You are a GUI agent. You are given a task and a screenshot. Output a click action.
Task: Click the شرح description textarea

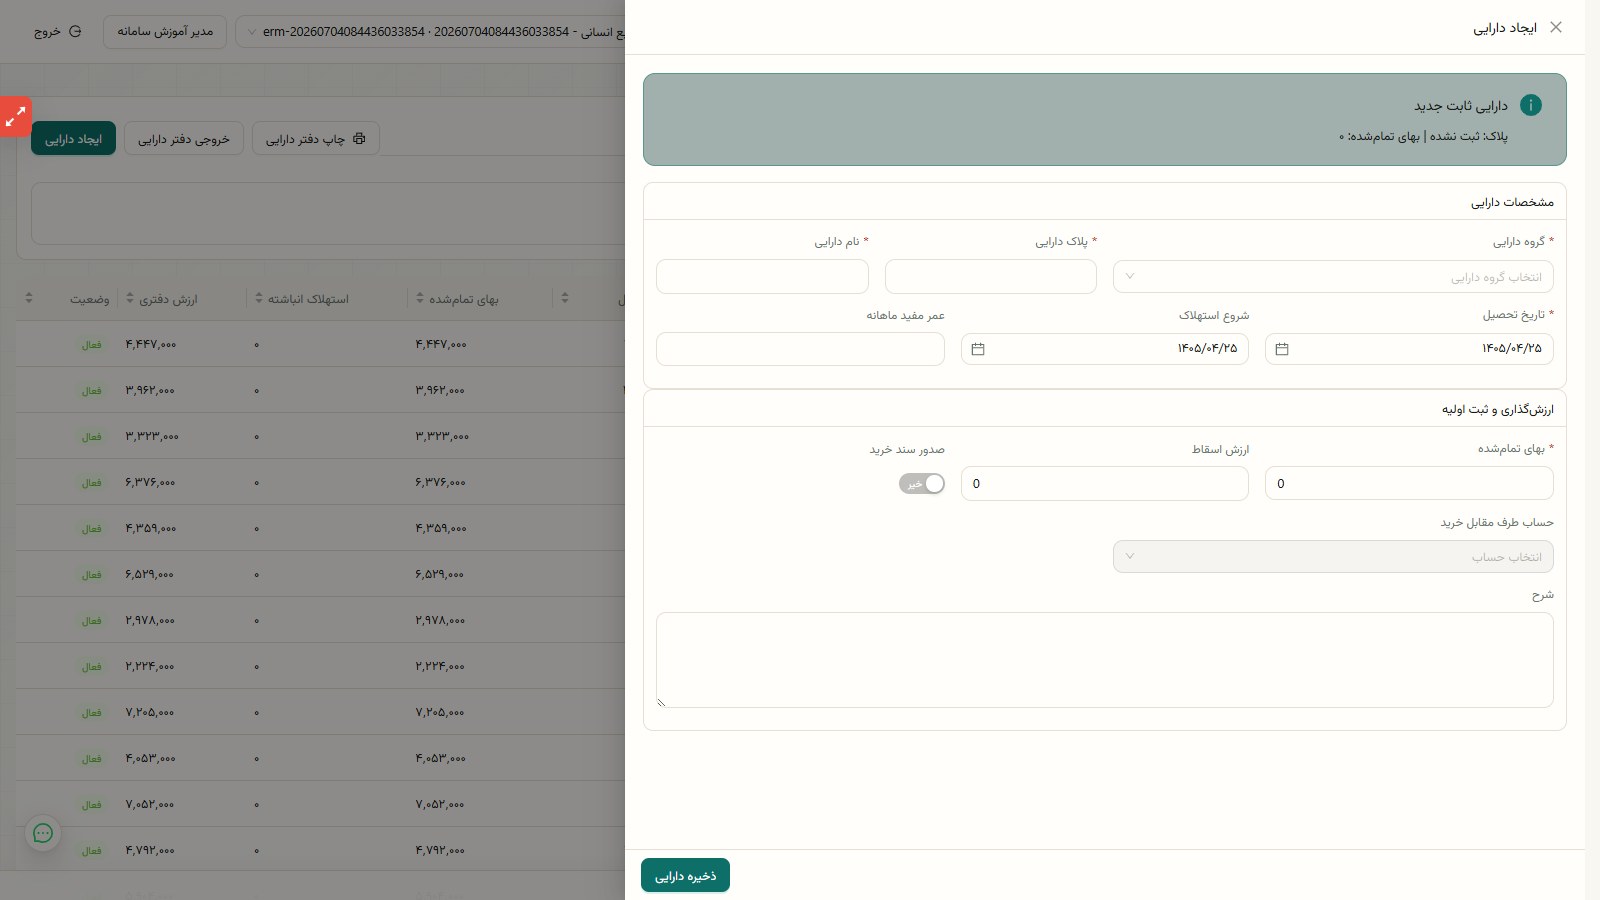pos(1105,660)
